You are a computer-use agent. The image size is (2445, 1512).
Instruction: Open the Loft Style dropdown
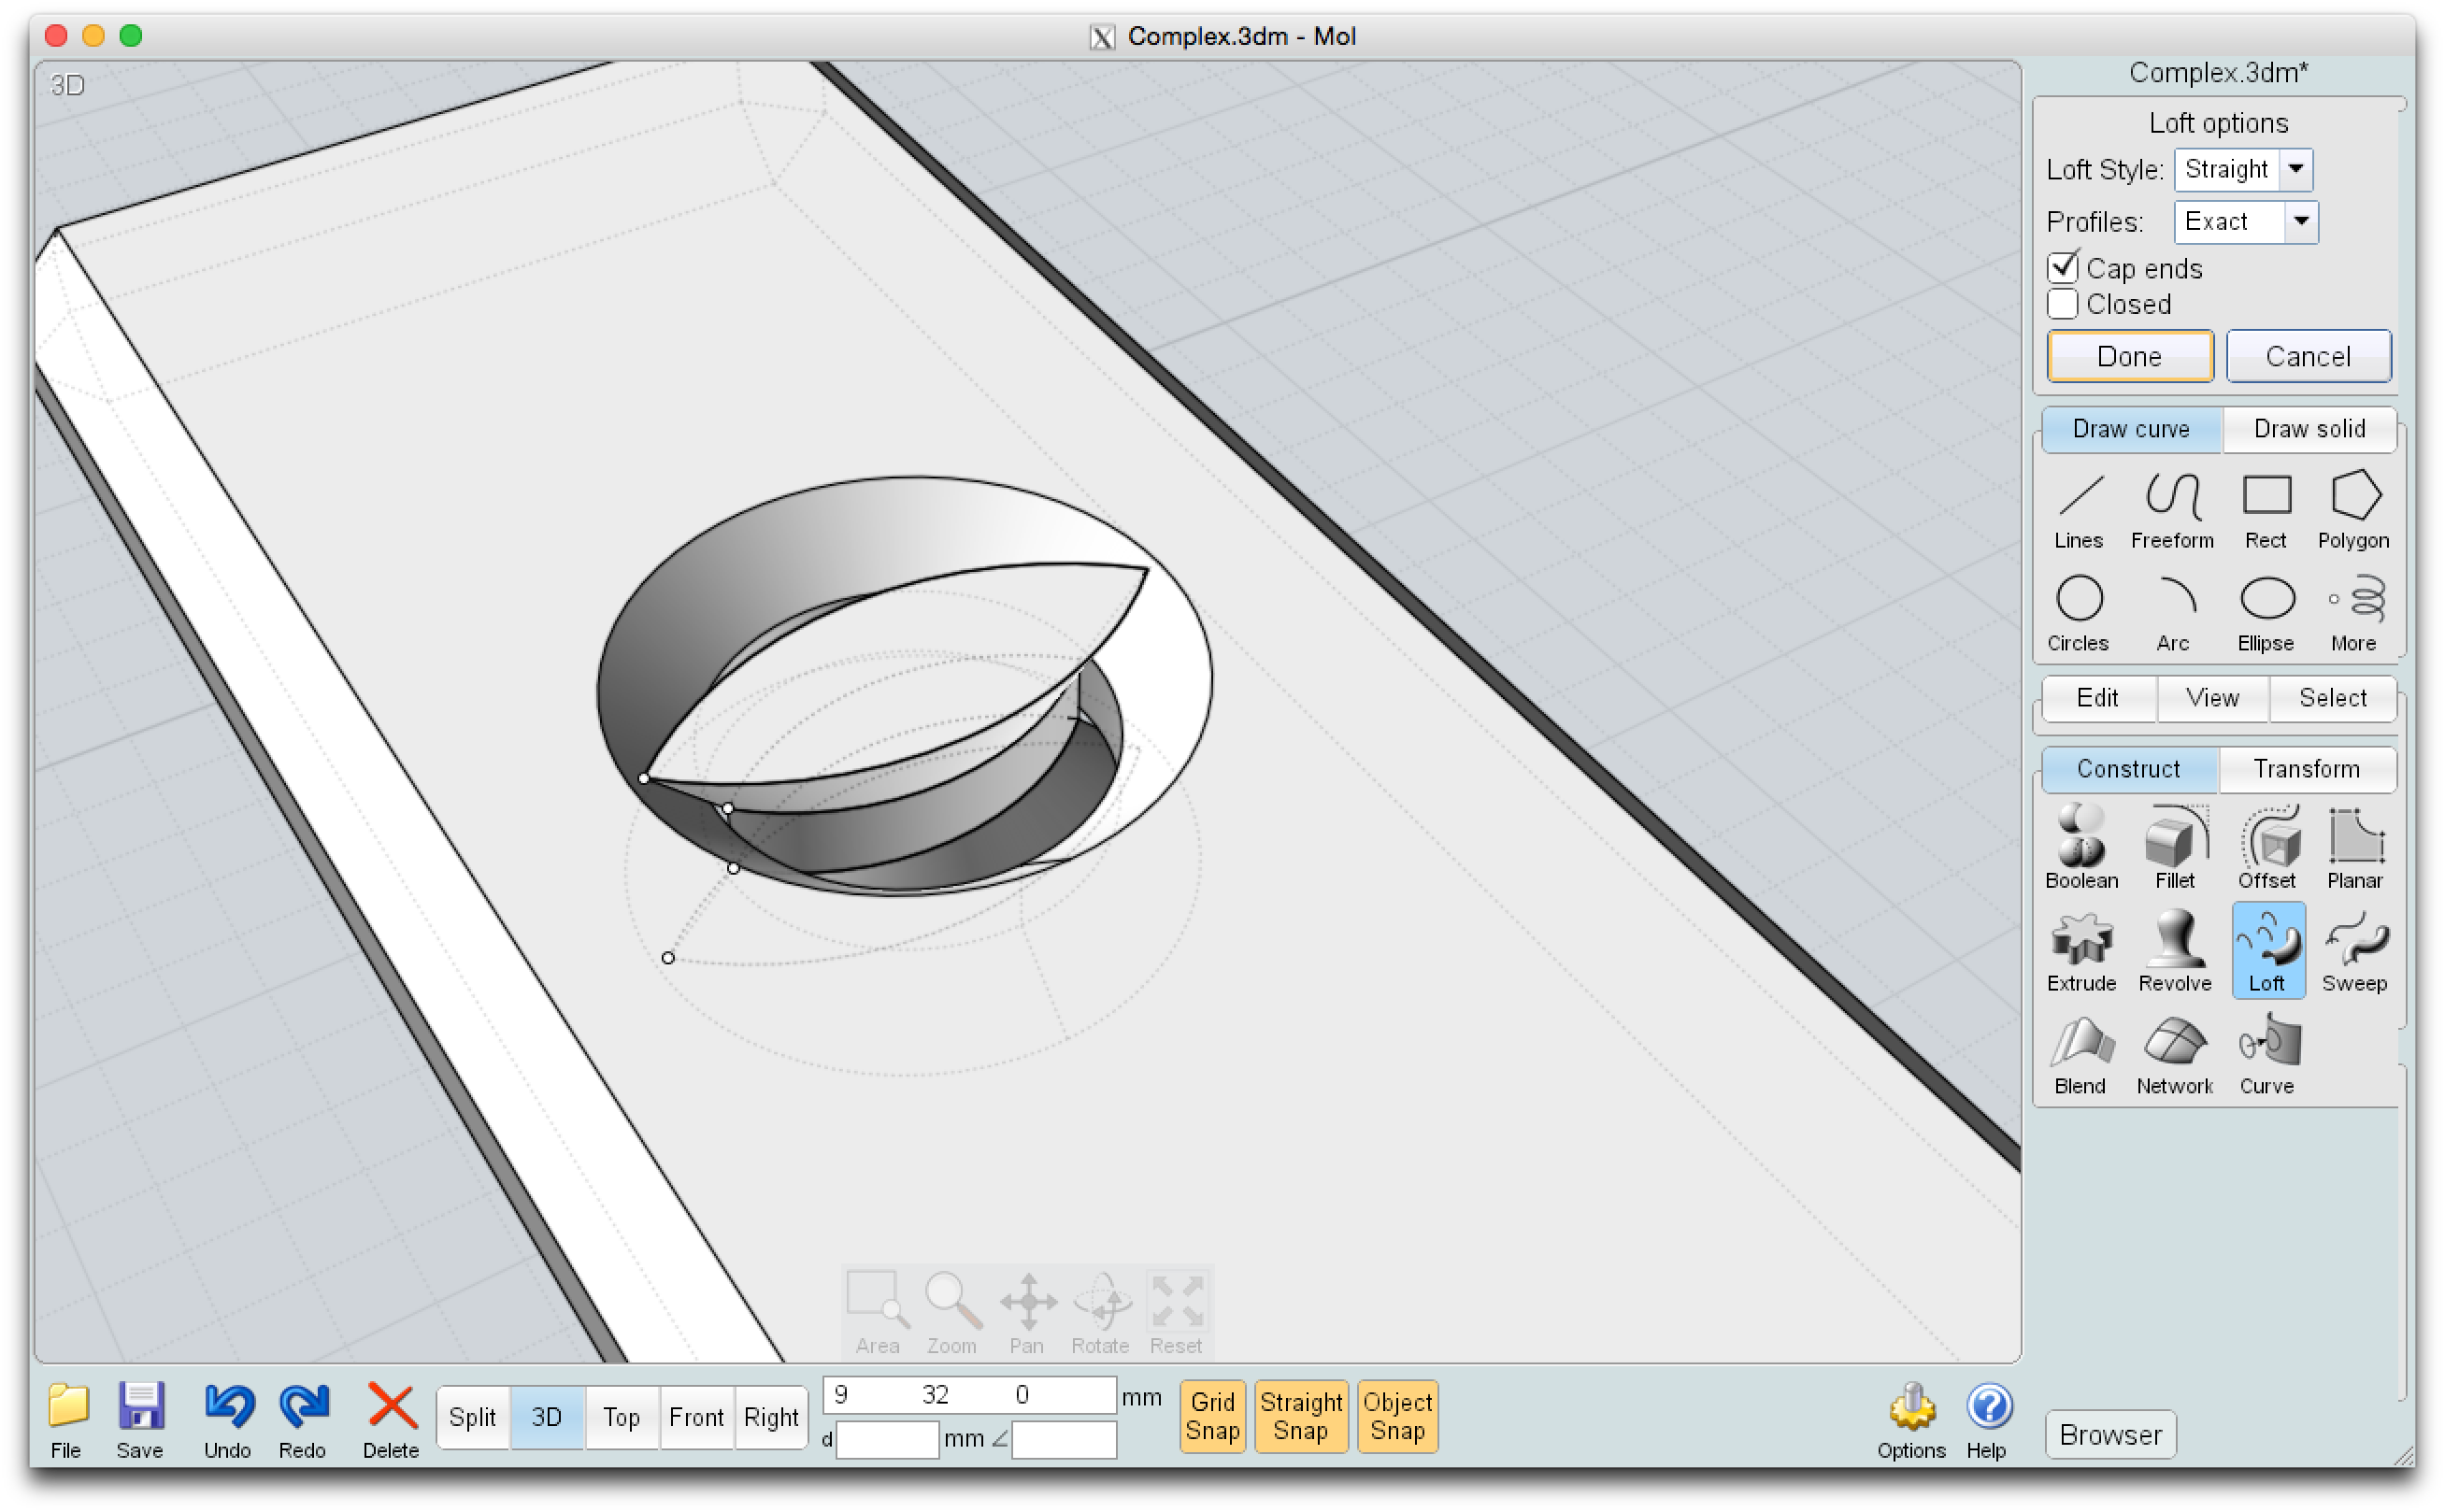tap(2242, 169)
